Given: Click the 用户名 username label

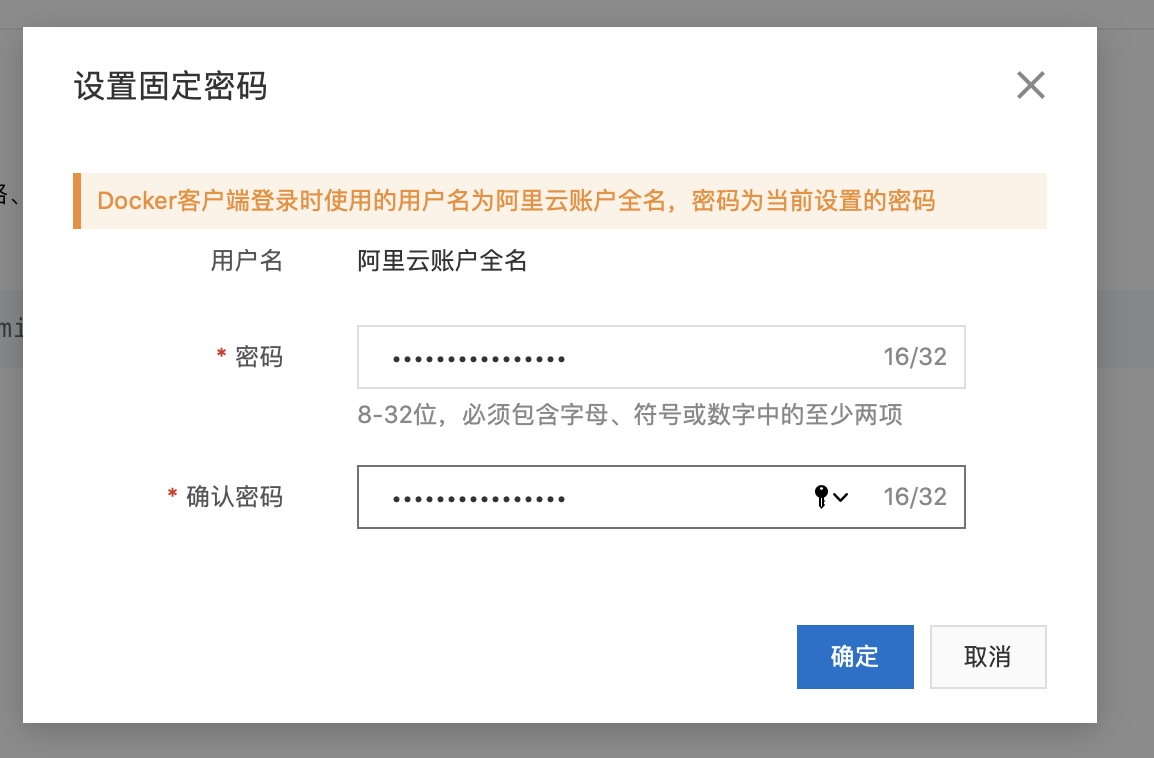Looking at the screenshot, I should [x=246, y=260].
